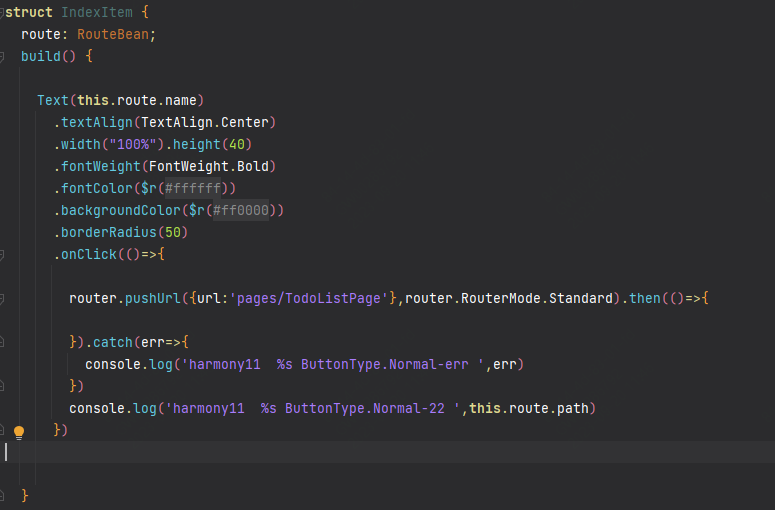Click the Text component call
The height and width of the screenshot is (510, 775).
pyautogui.click(x=53, y=100)
